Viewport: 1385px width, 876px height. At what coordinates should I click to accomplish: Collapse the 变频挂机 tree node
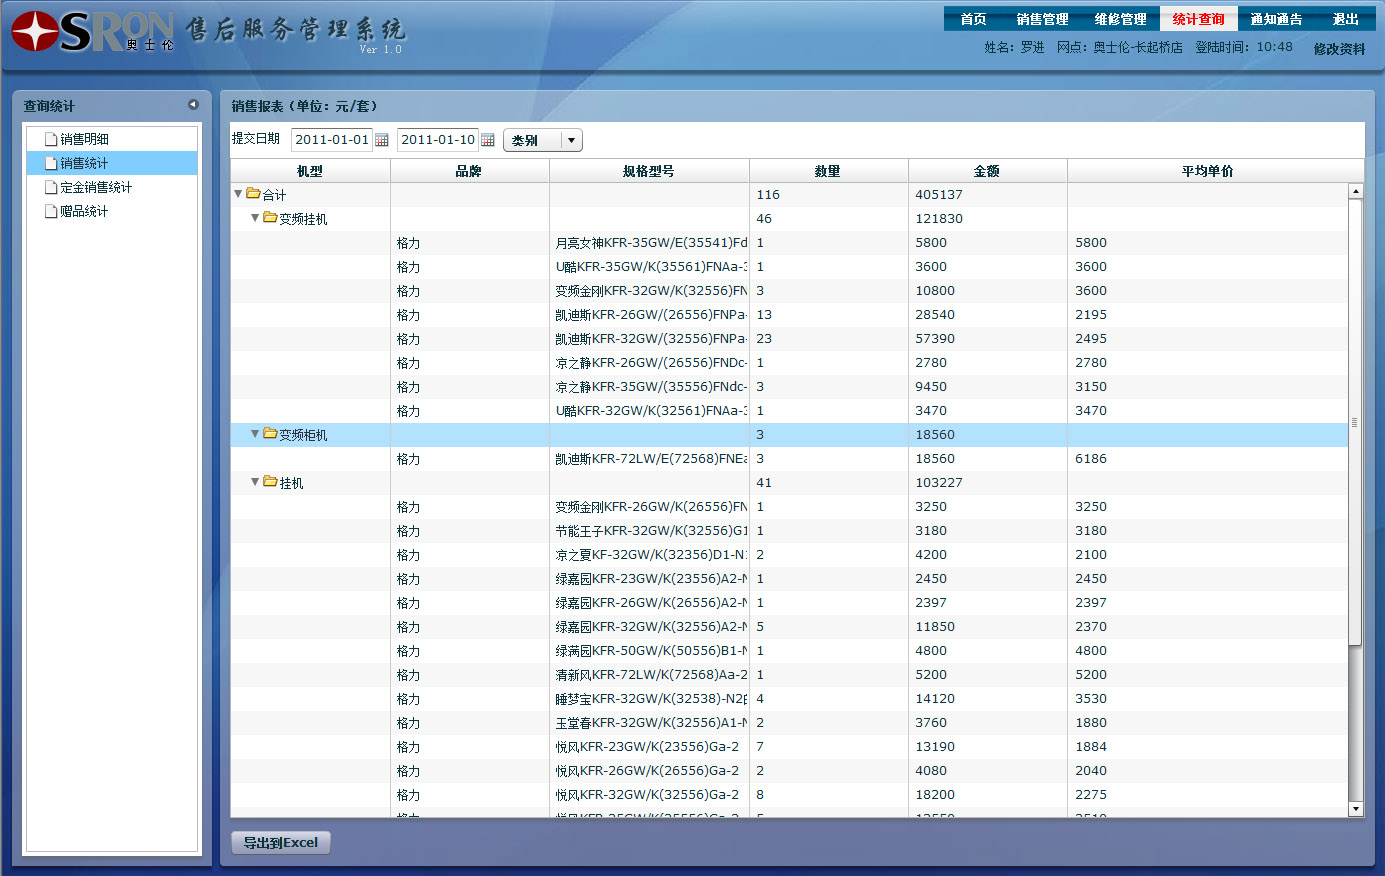pyautogui.click(x=255, y=218)
